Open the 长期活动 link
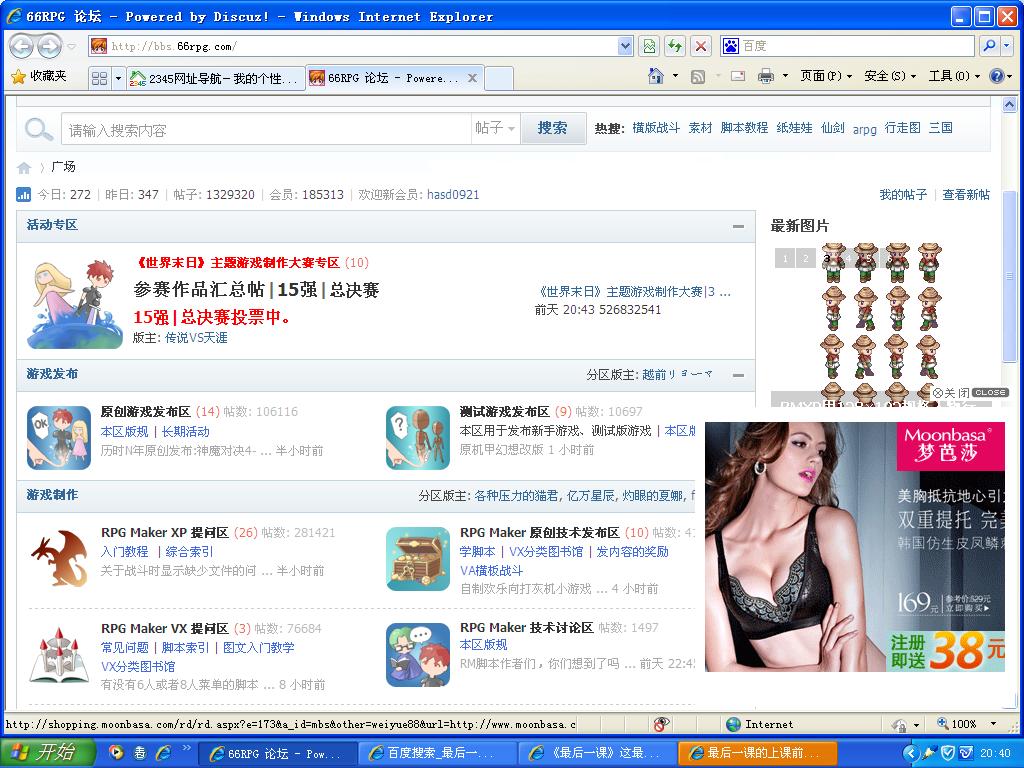Screen dimensions: 1024x768 pyautogui.click(x=186, y=432)
